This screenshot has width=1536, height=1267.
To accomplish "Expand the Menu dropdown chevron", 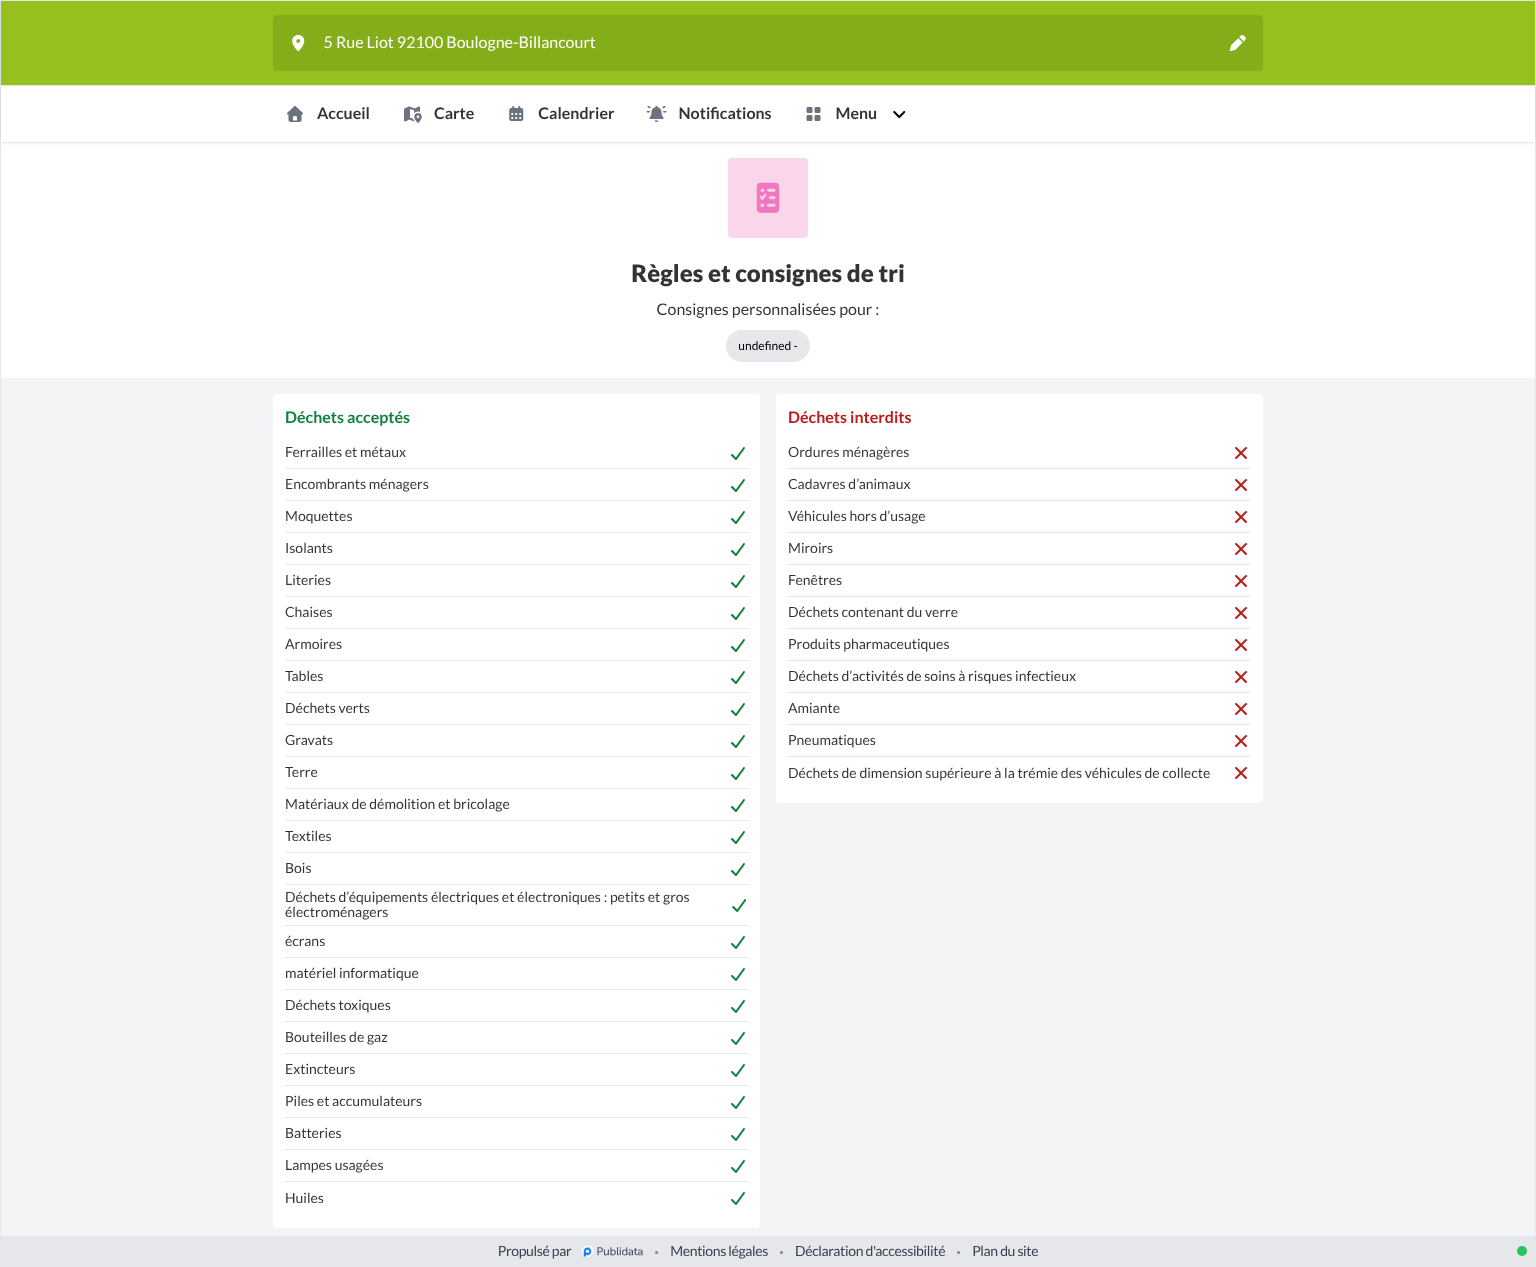I will (x=899, y=114).
